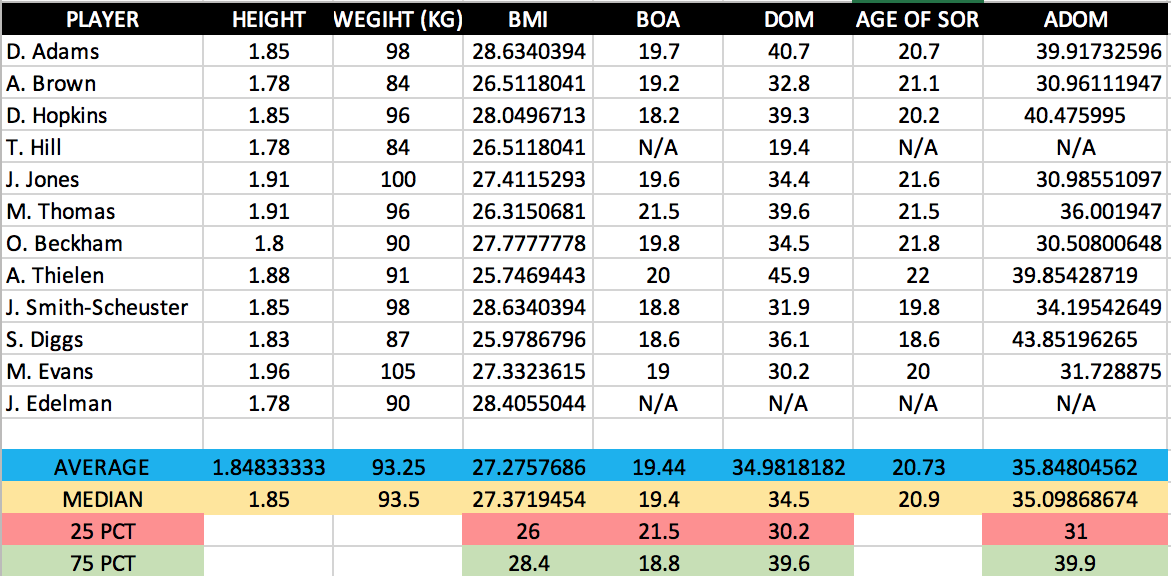Select the average BMI value 27.2757686

click(530, 466)
